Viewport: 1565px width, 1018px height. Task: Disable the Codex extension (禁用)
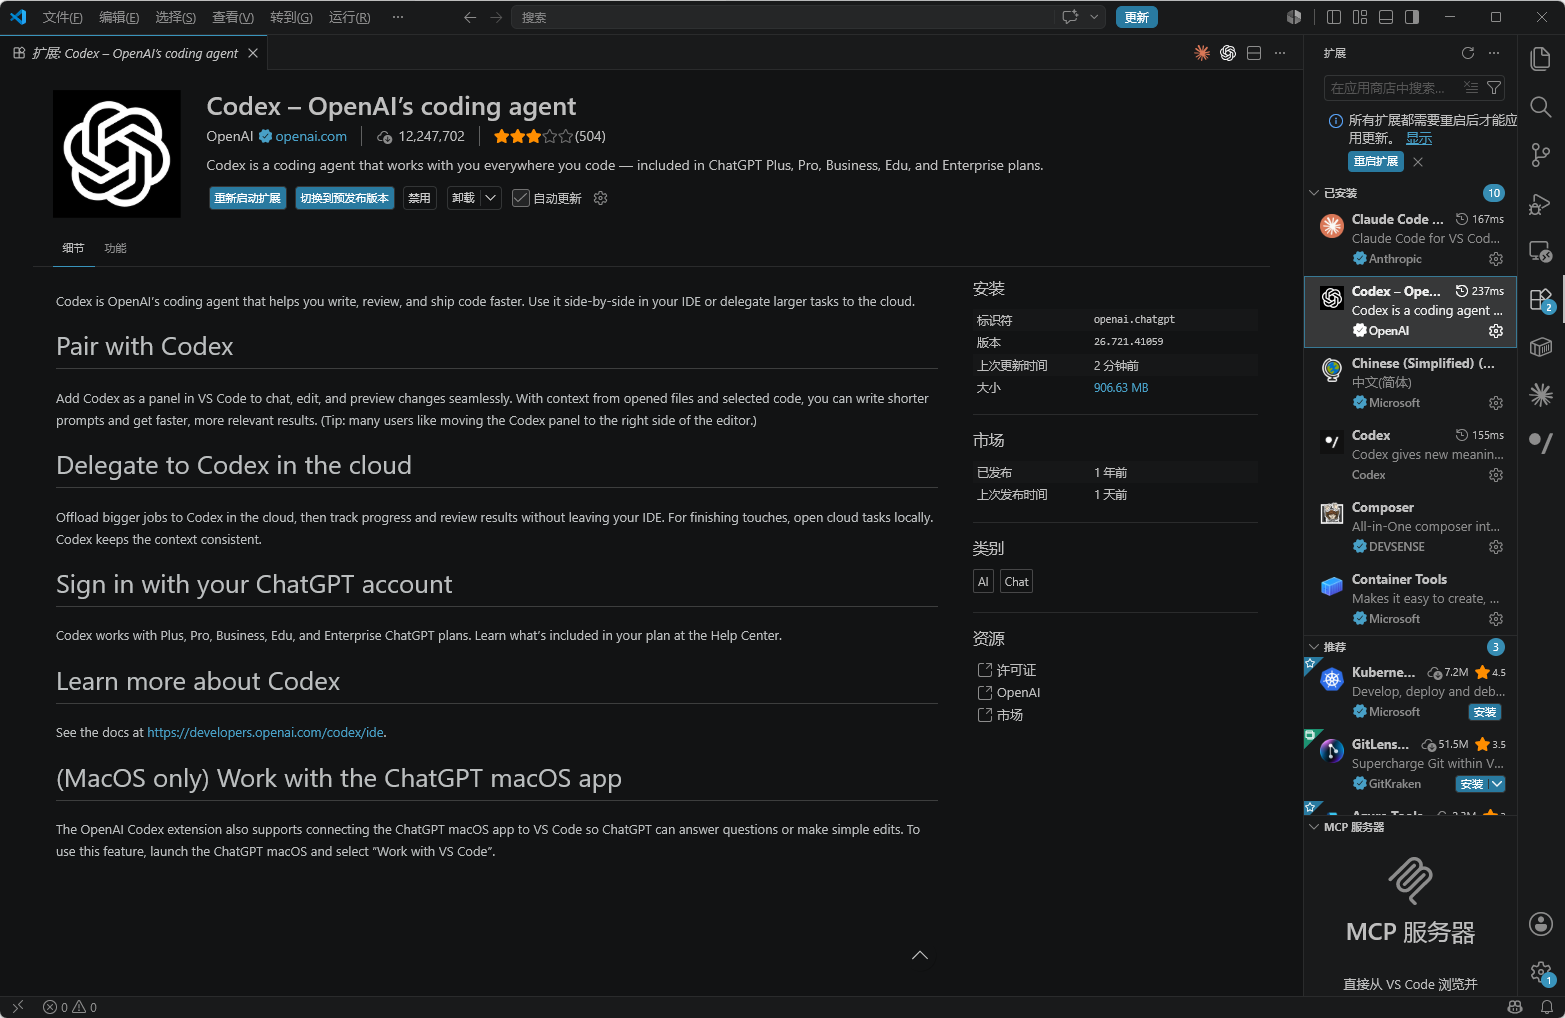click(x=419, y=198)
